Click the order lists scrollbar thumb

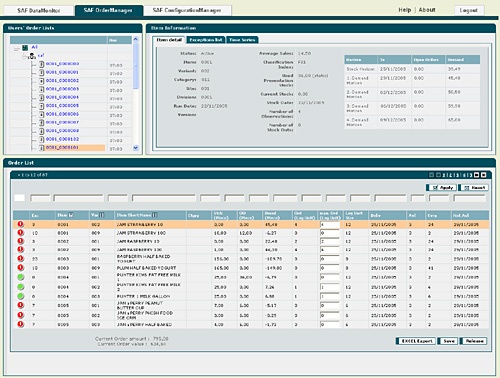pyautogui.click(x=135, y=66)
